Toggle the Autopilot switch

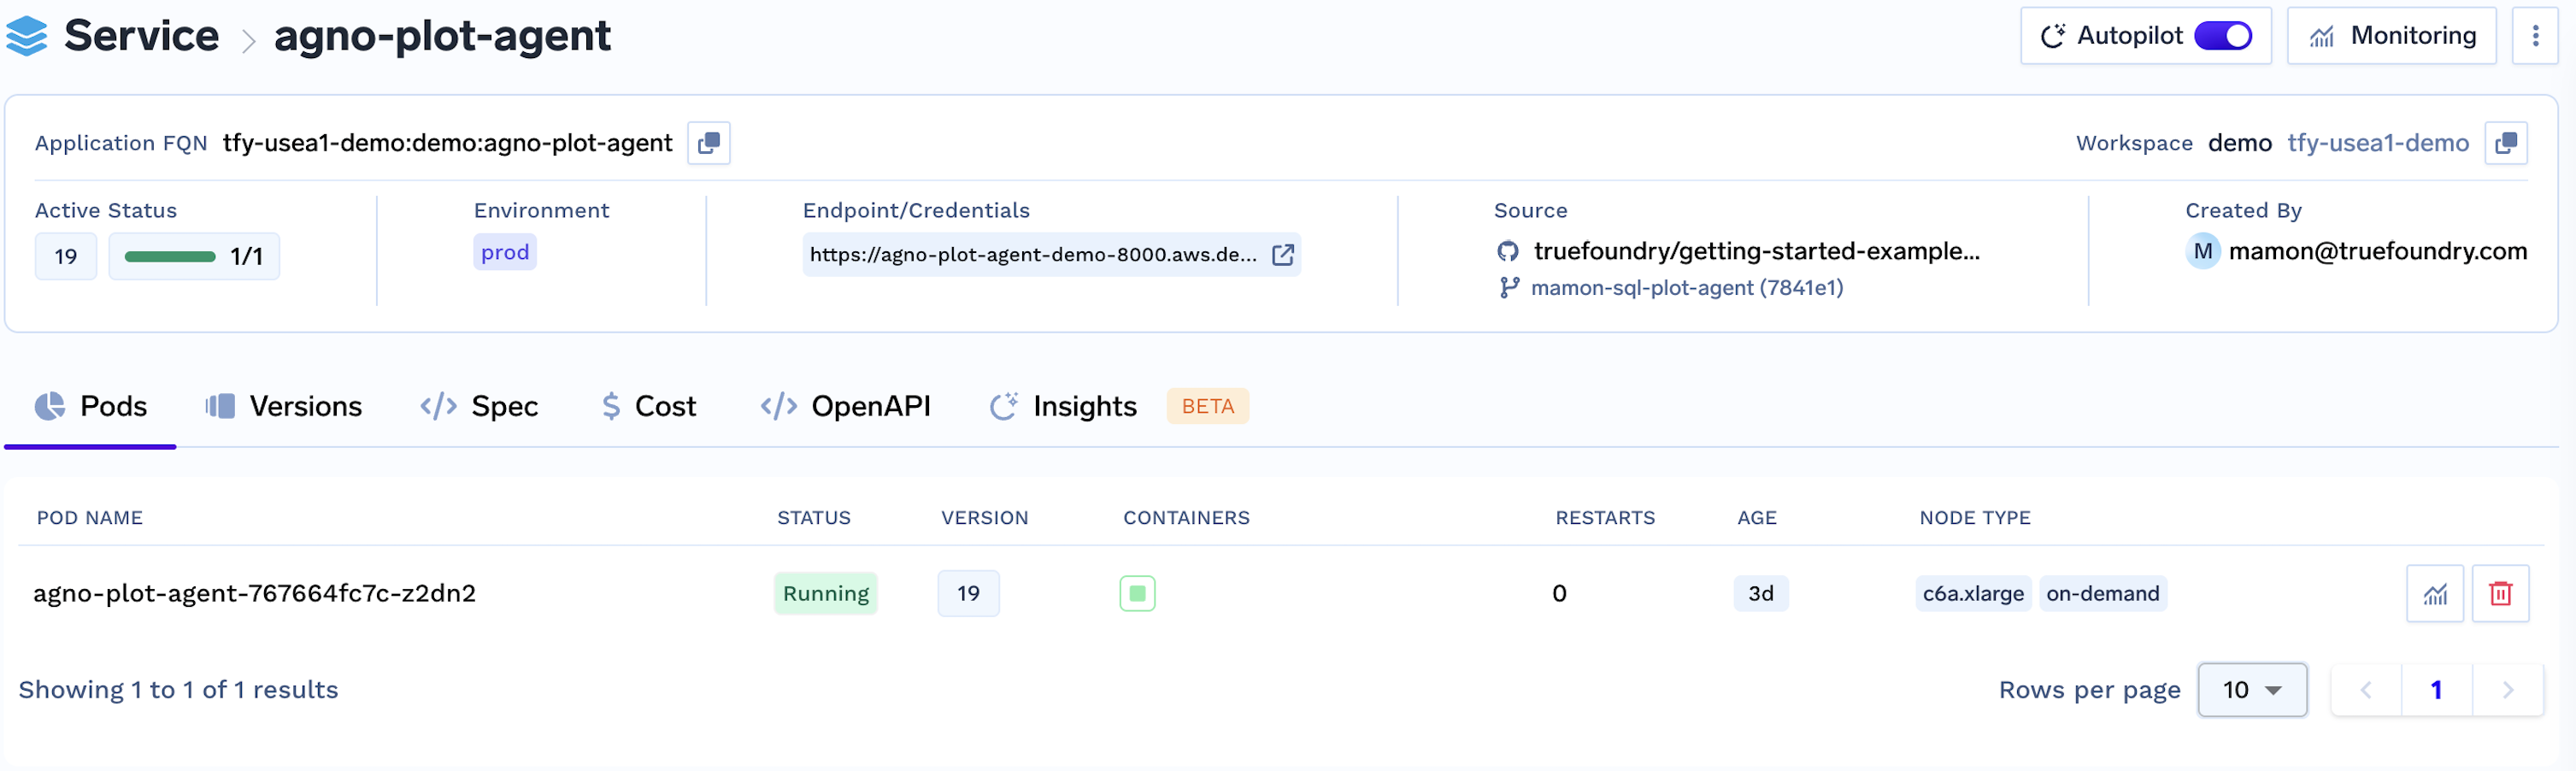tap(2222, 36)
